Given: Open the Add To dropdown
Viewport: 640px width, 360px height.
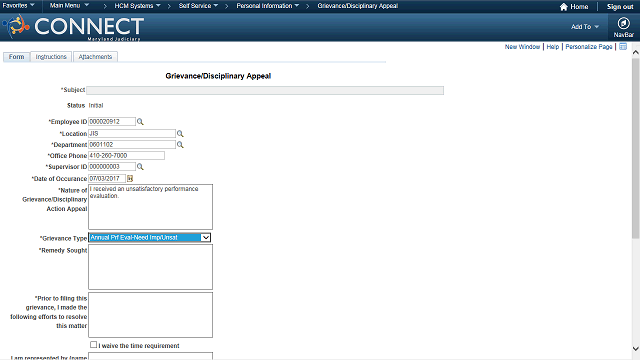Looking at the screenshot, I should click(585, 27).
